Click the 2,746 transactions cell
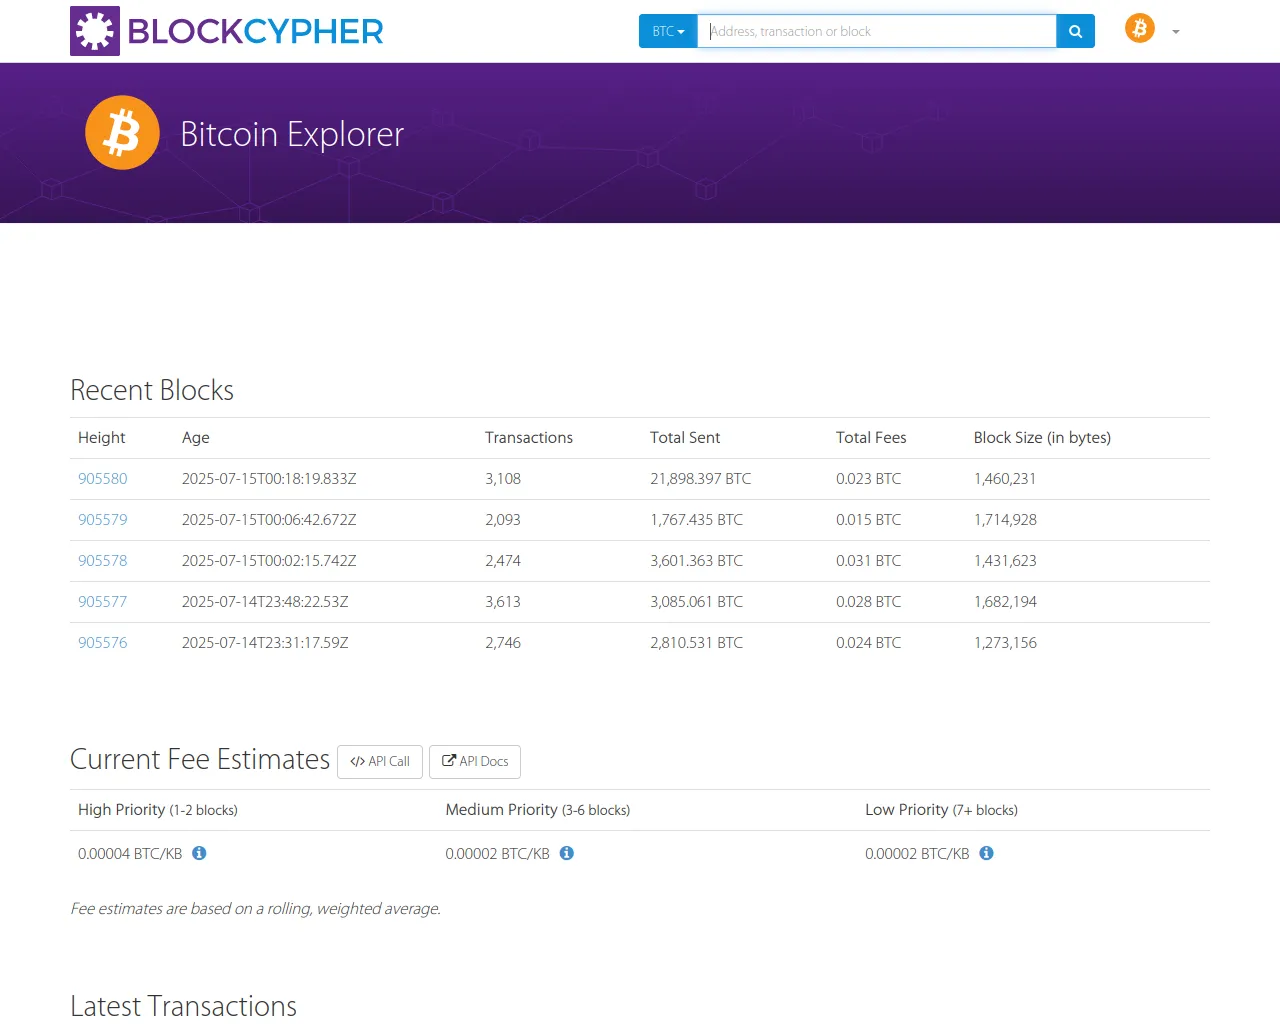 pos(503,643)
